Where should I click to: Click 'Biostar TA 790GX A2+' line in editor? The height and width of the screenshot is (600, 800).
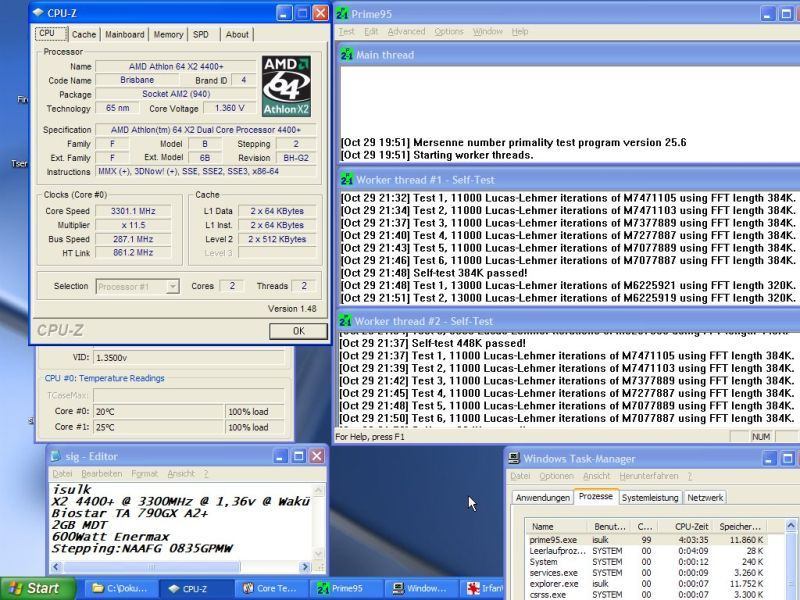point(130,513)
